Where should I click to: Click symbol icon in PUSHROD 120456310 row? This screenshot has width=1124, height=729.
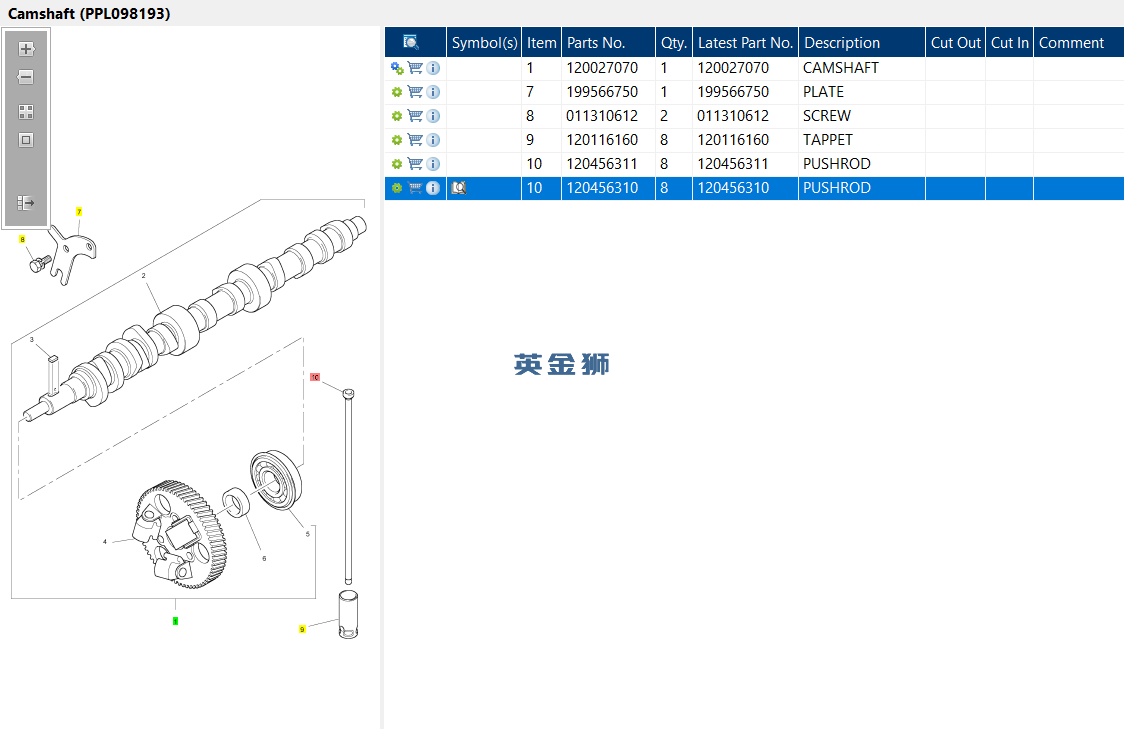(x=459, y=188)
